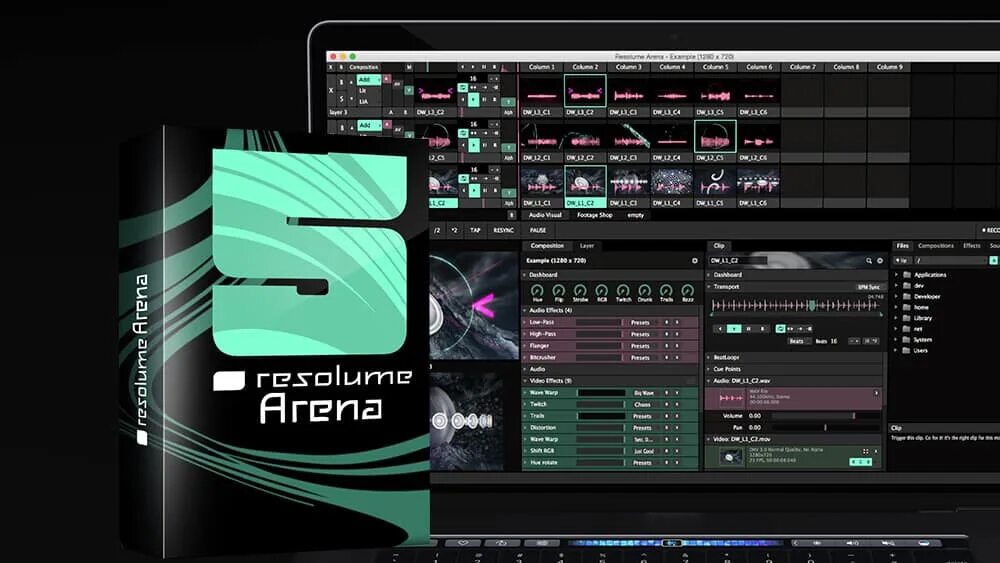Image resolution: width=1000 pixels, height=563 pixels.
Task: Open the Layer 3 Add blend mode dropdown
Action: tap(369, 80)
